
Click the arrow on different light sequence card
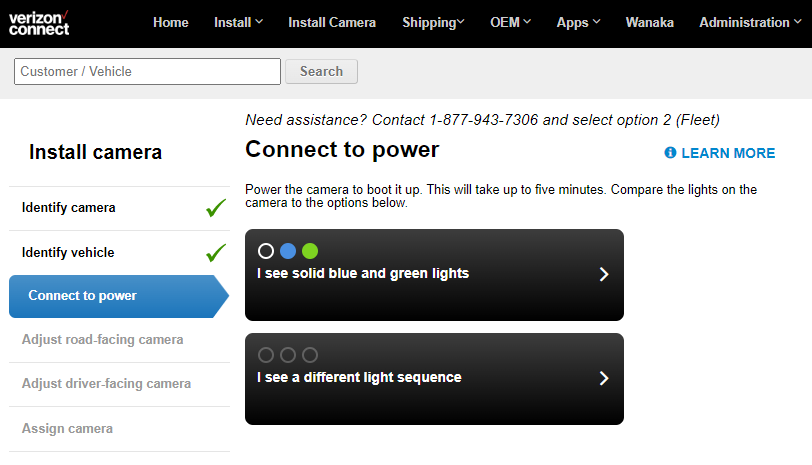pos(603,378)
